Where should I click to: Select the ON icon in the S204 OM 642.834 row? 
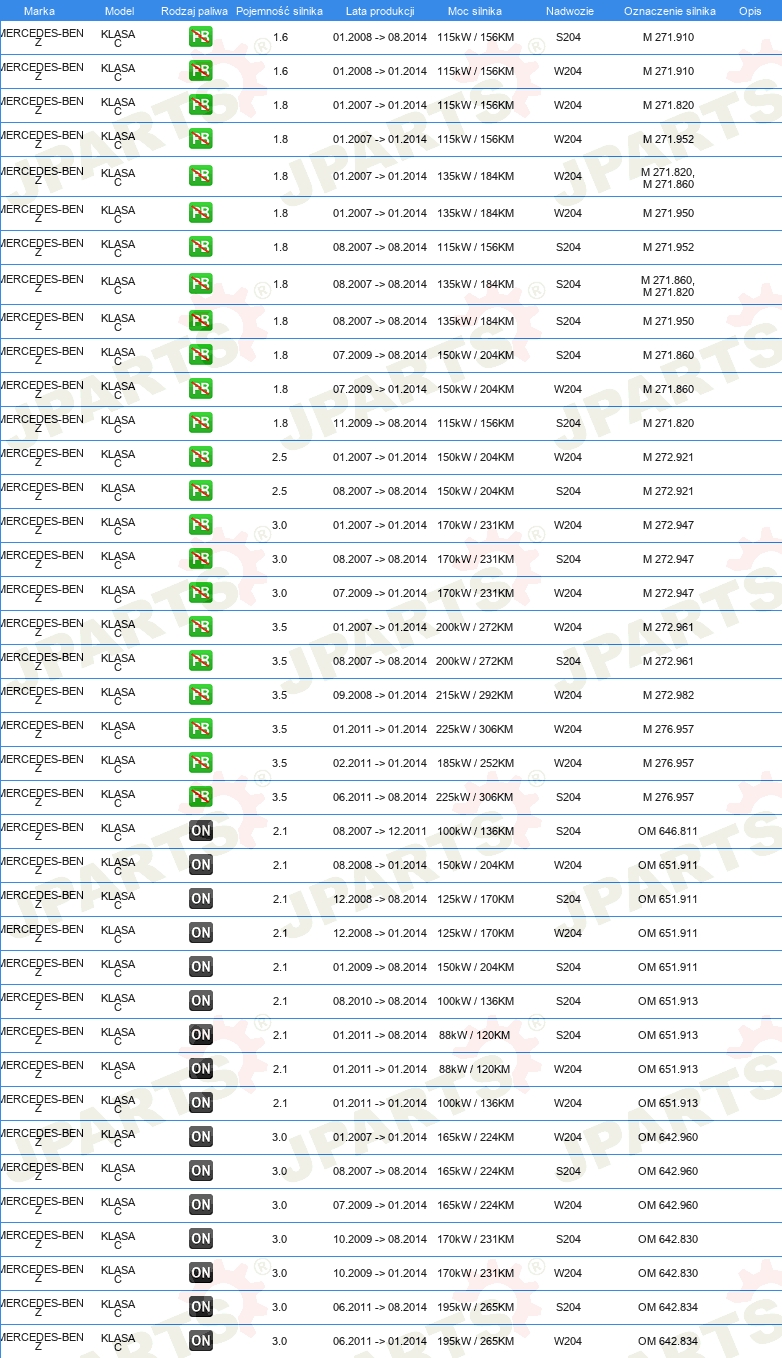(x=201, y=1307)
